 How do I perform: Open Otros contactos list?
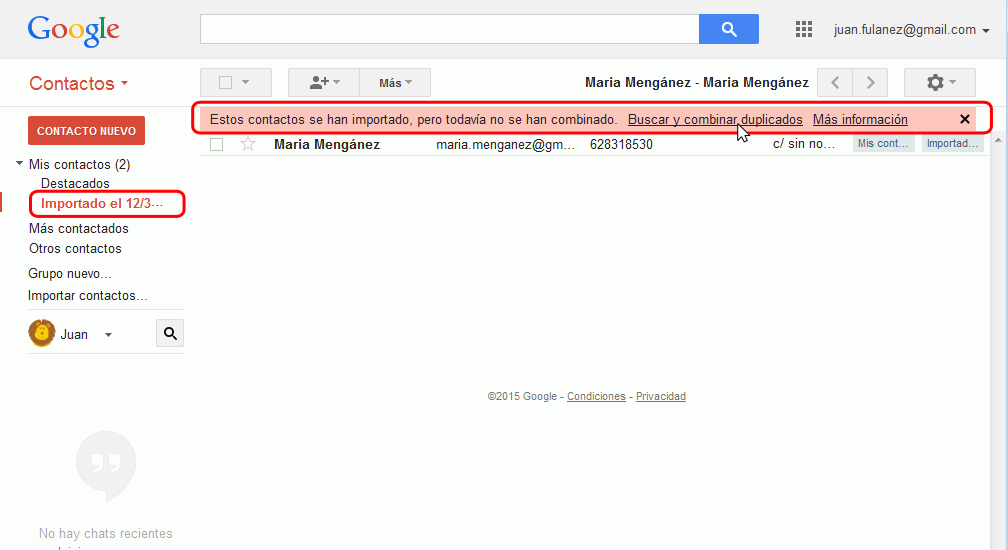click(x=75, y=249)
